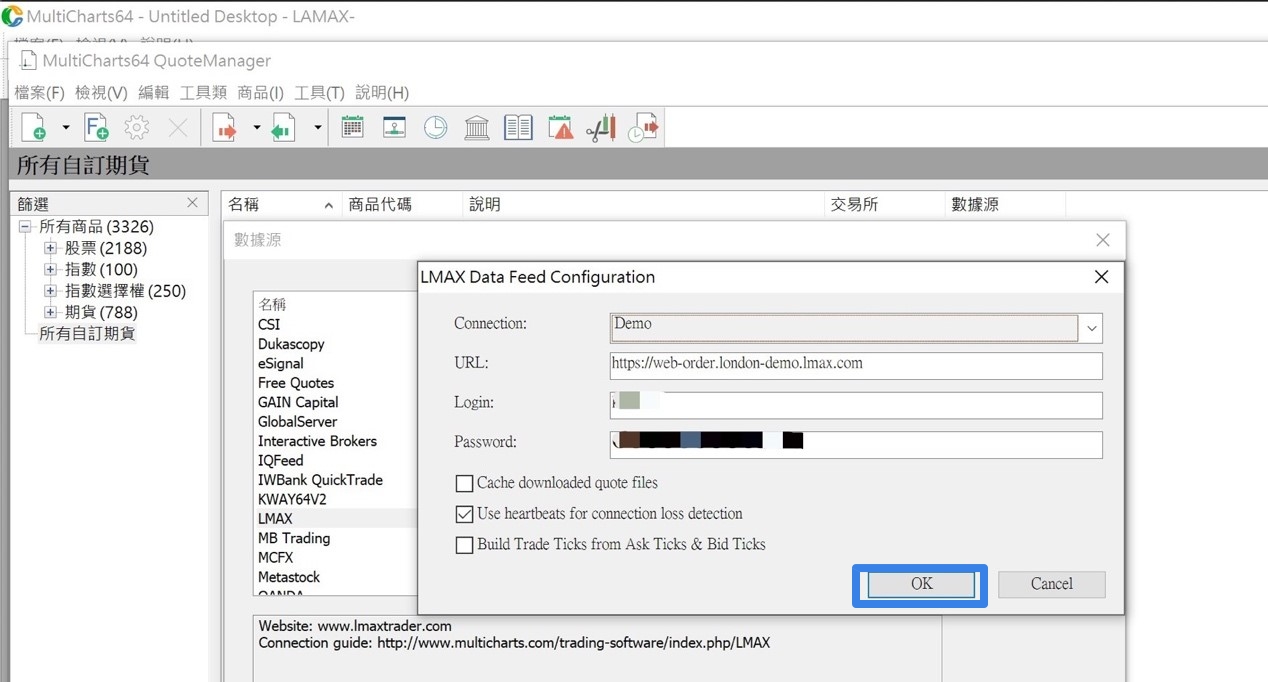This screenshot has width=1268, height=682.
Task: Click the scheduled export clock icon
Action: [643, 128]
